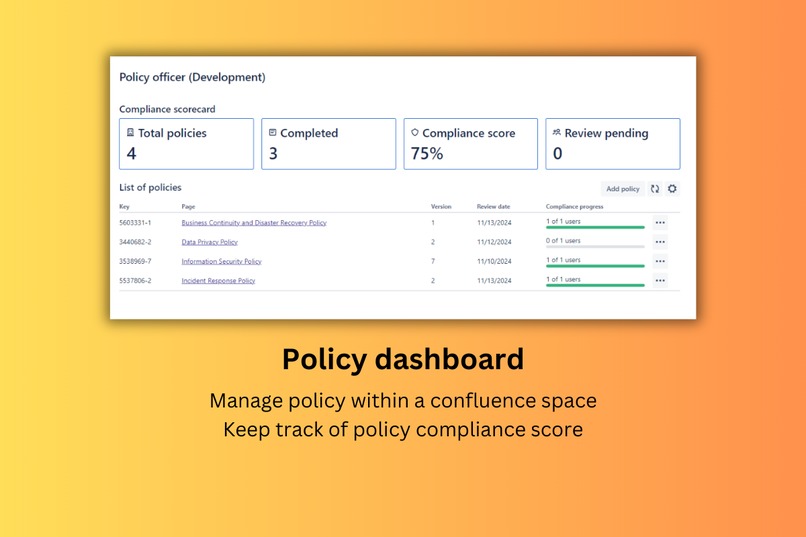
Task: Select key 5537806-2
Action: 135,281
